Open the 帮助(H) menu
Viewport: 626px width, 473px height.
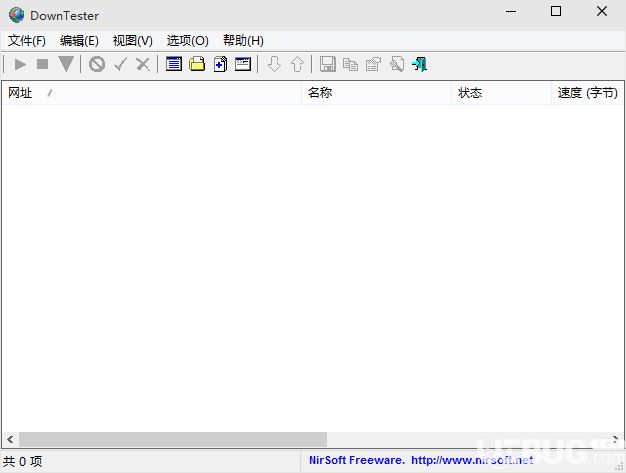point(243,41)
